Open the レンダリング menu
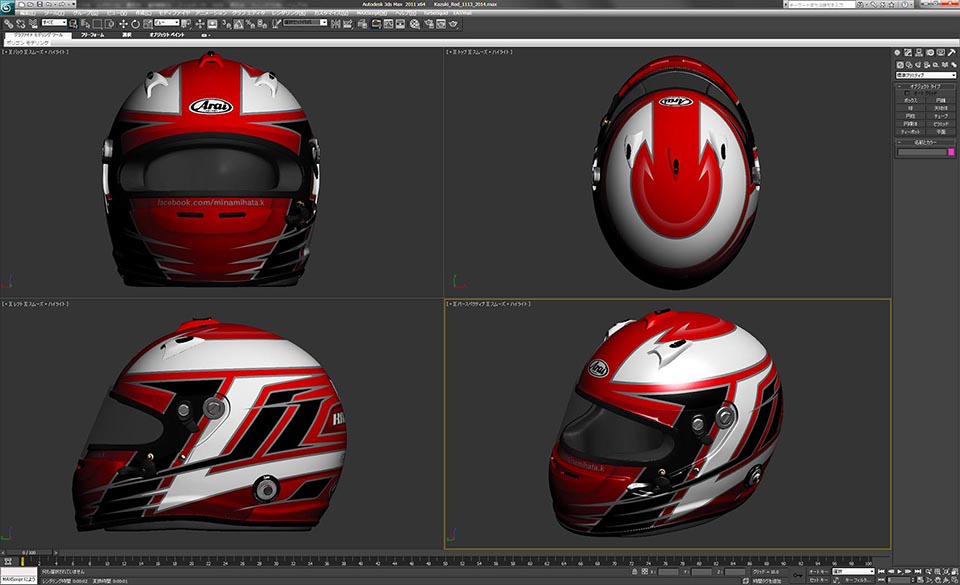 point(288,13)
